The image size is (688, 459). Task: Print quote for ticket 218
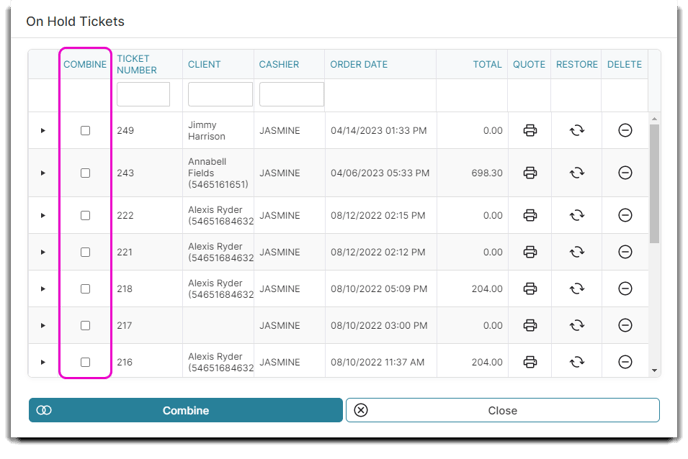click(x=530, y=289)
